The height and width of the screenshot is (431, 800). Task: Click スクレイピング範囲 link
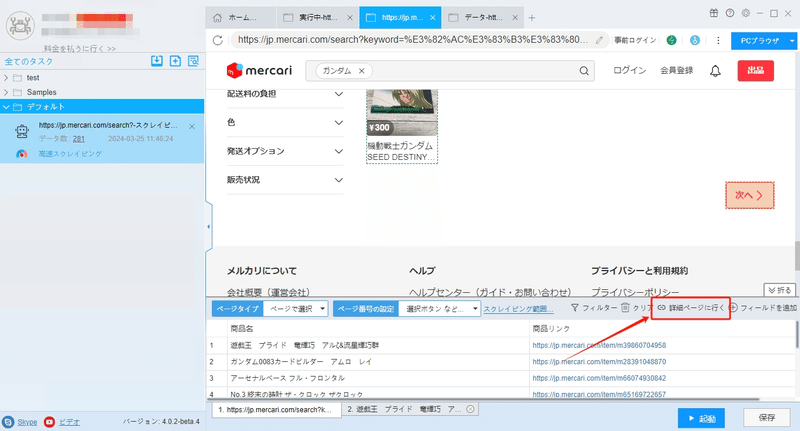[518, 309]
